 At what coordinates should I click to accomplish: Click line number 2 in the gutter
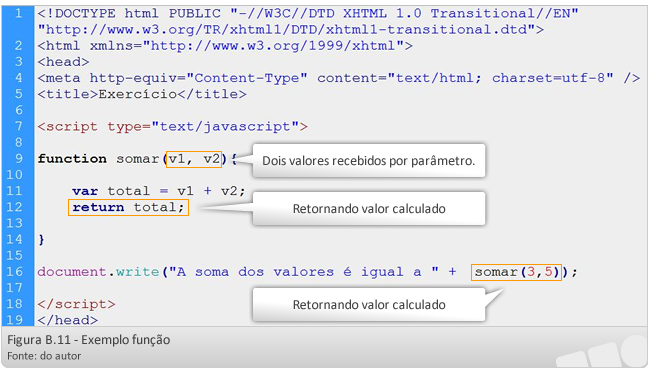tap(19, 45)
